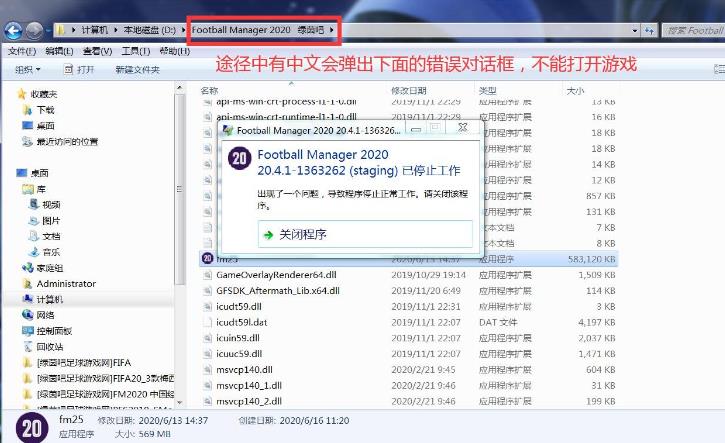
Task: Sort files by 修改日期 column header
Action: pos(409,90)
